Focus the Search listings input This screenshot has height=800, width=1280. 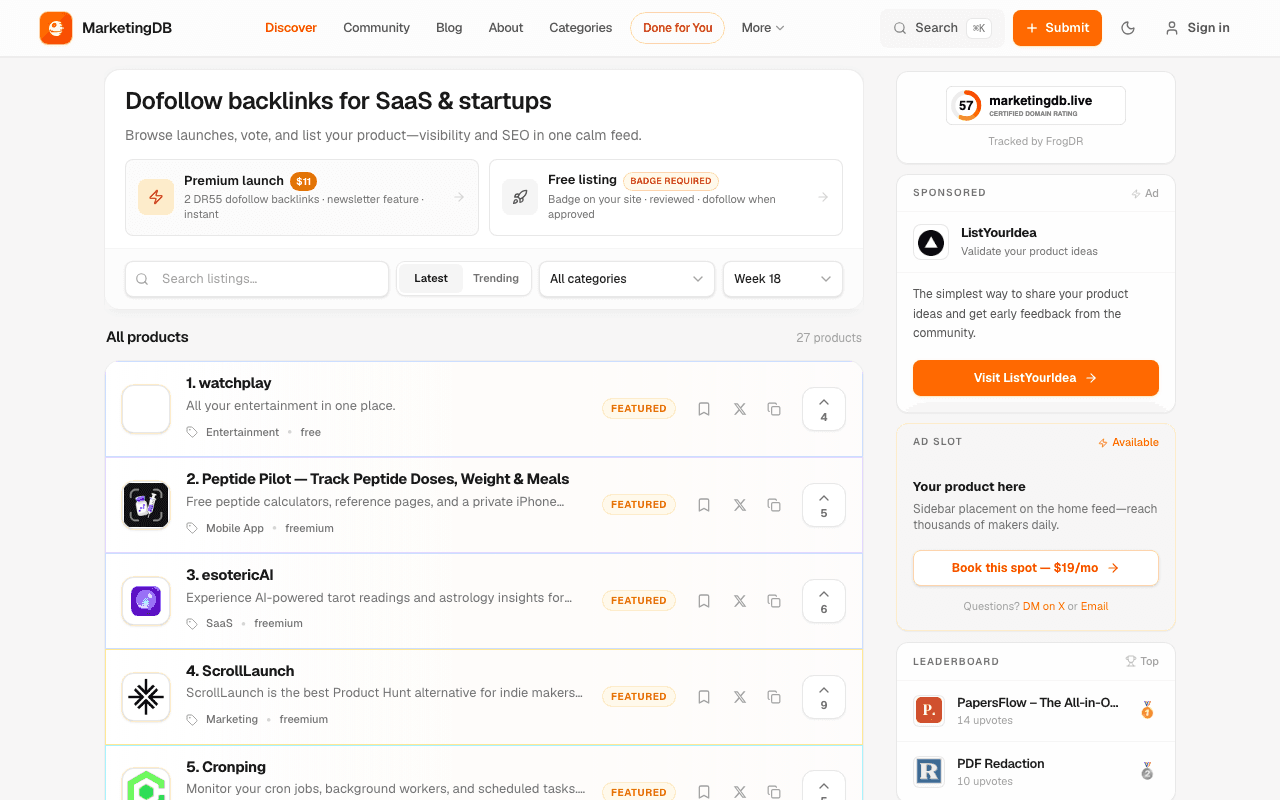[257, 279]
